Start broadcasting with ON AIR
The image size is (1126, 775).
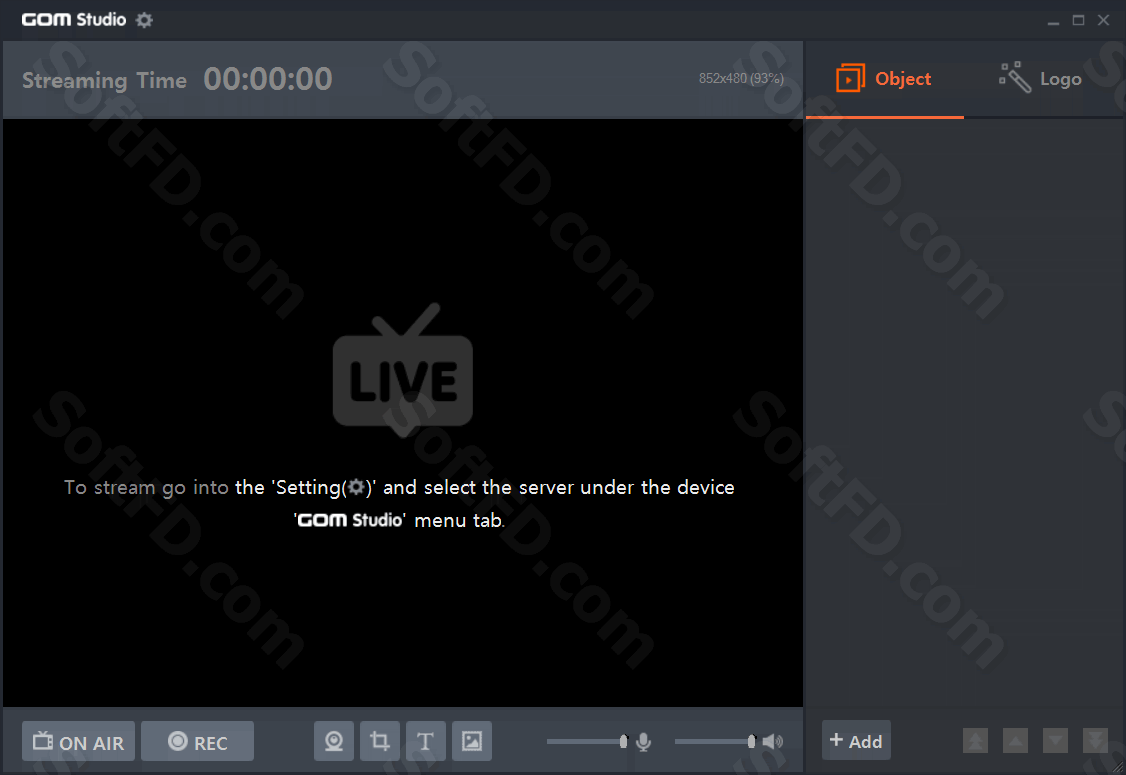pyautogui.click(x=78, y=741)
